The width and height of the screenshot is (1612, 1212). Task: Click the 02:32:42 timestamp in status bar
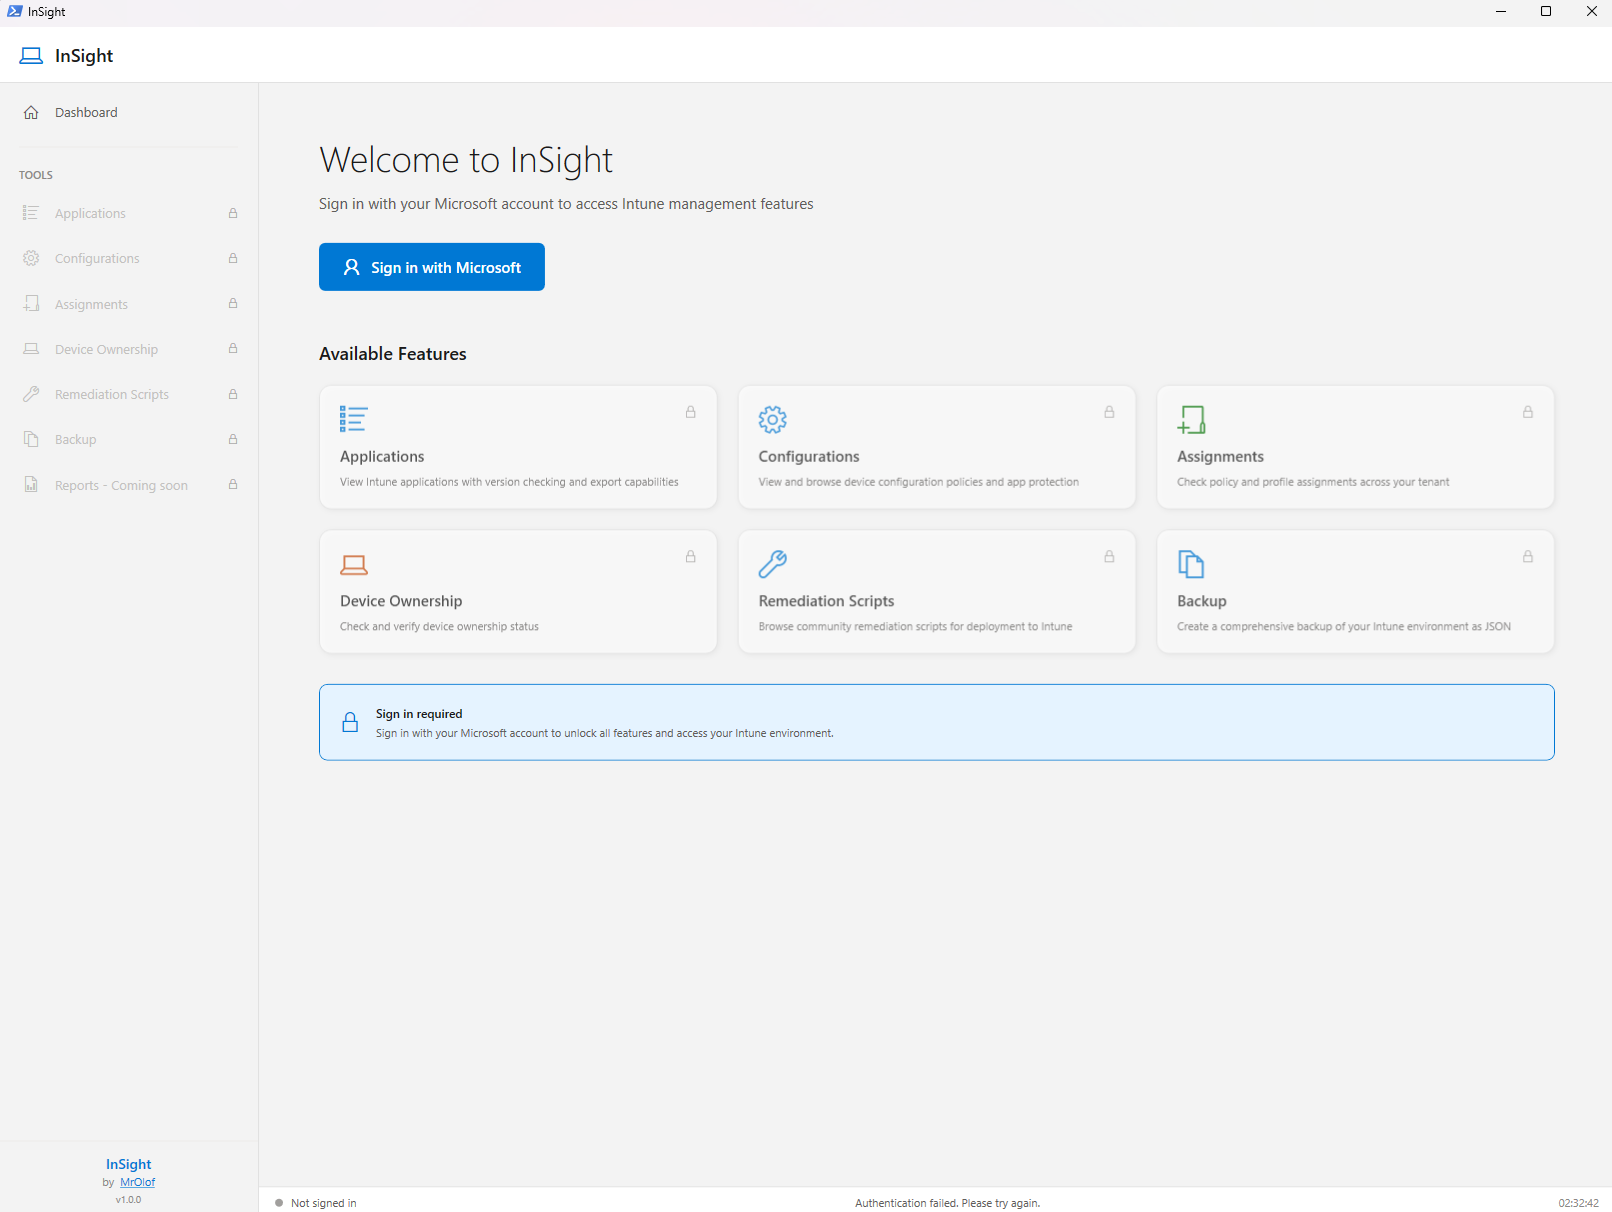click(1578, 1203)
